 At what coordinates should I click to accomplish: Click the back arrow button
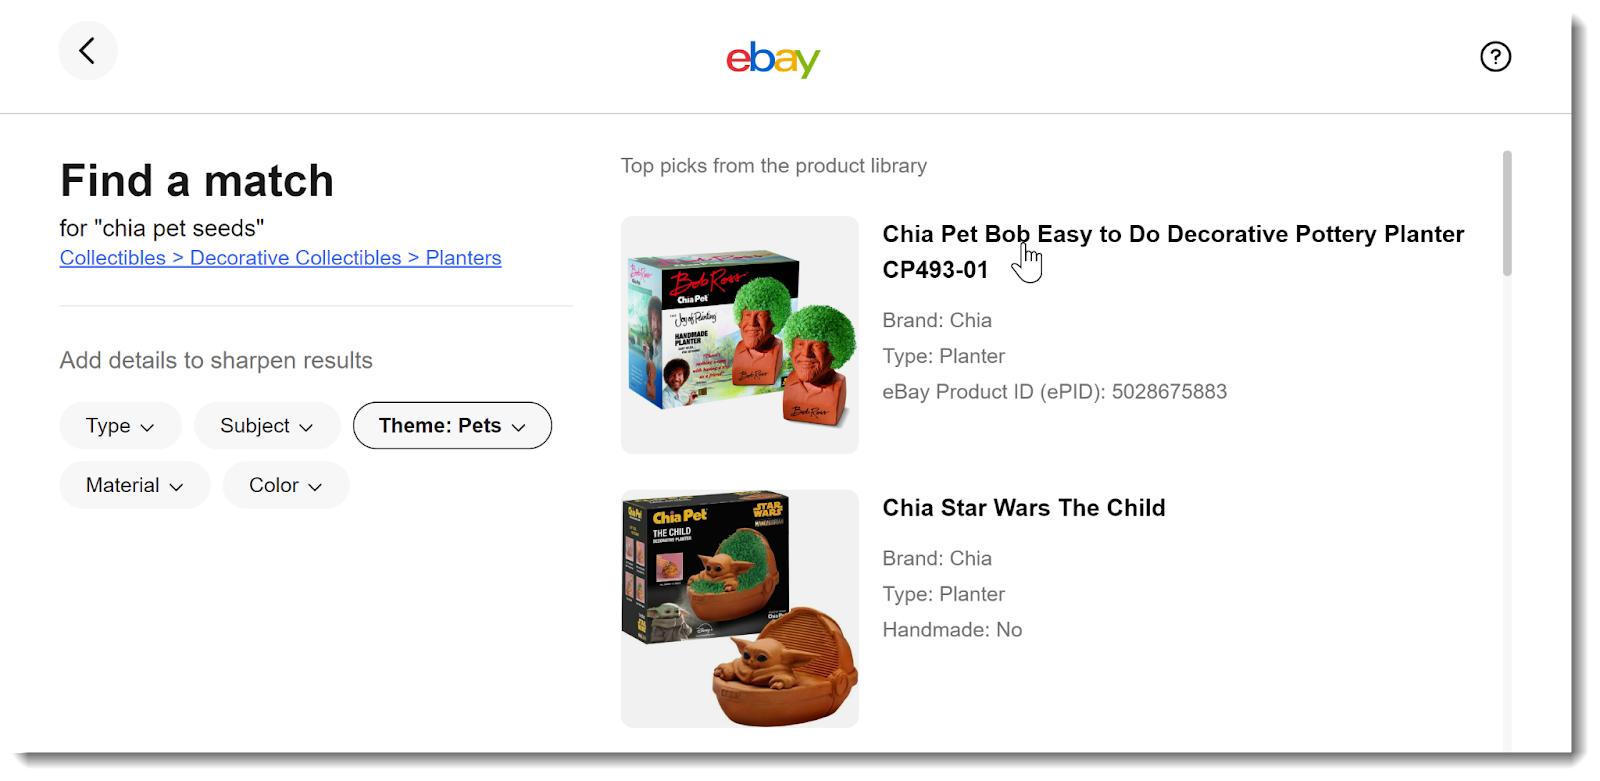pos(88,51)
